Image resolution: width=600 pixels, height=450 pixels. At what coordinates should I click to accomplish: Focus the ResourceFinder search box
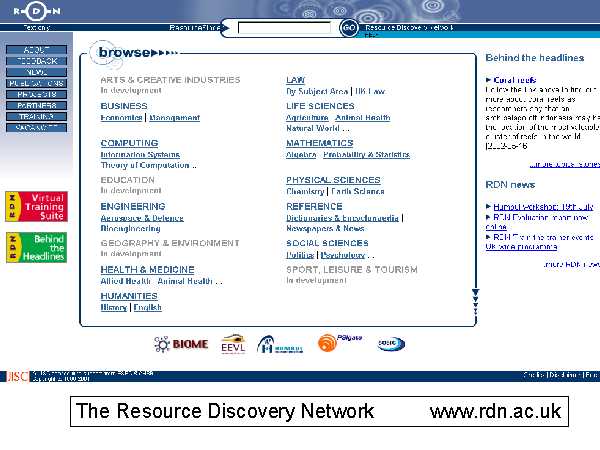tap(284, 28)
